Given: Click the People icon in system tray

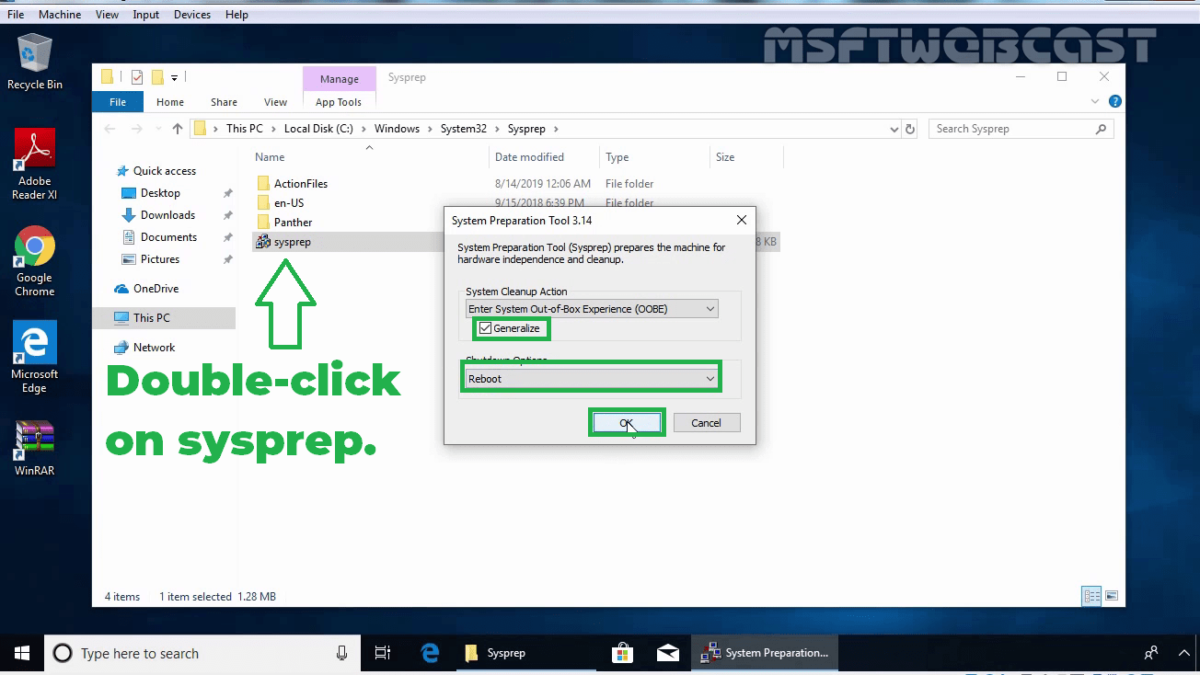Looking at the screenshot, I should [1151, 653].
